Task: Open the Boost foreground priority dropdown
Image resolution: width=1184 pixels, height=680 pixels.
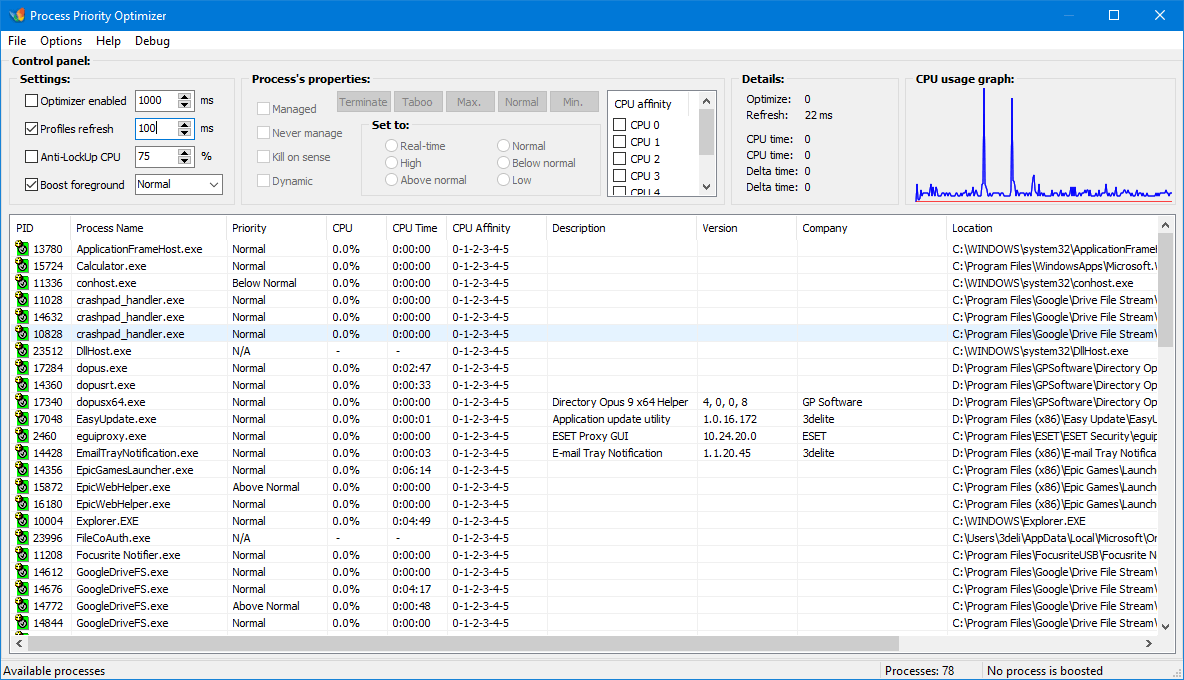Action: pyautogui.click(x=214, y=184)
